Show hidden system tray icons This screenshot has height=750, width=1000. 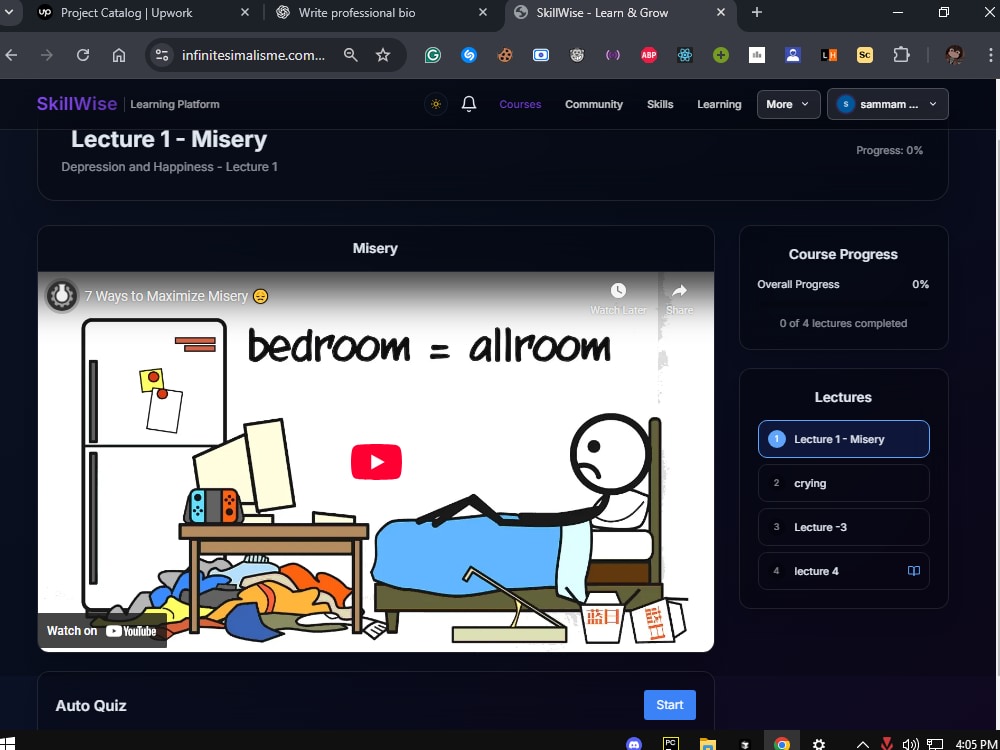(862, 744)
